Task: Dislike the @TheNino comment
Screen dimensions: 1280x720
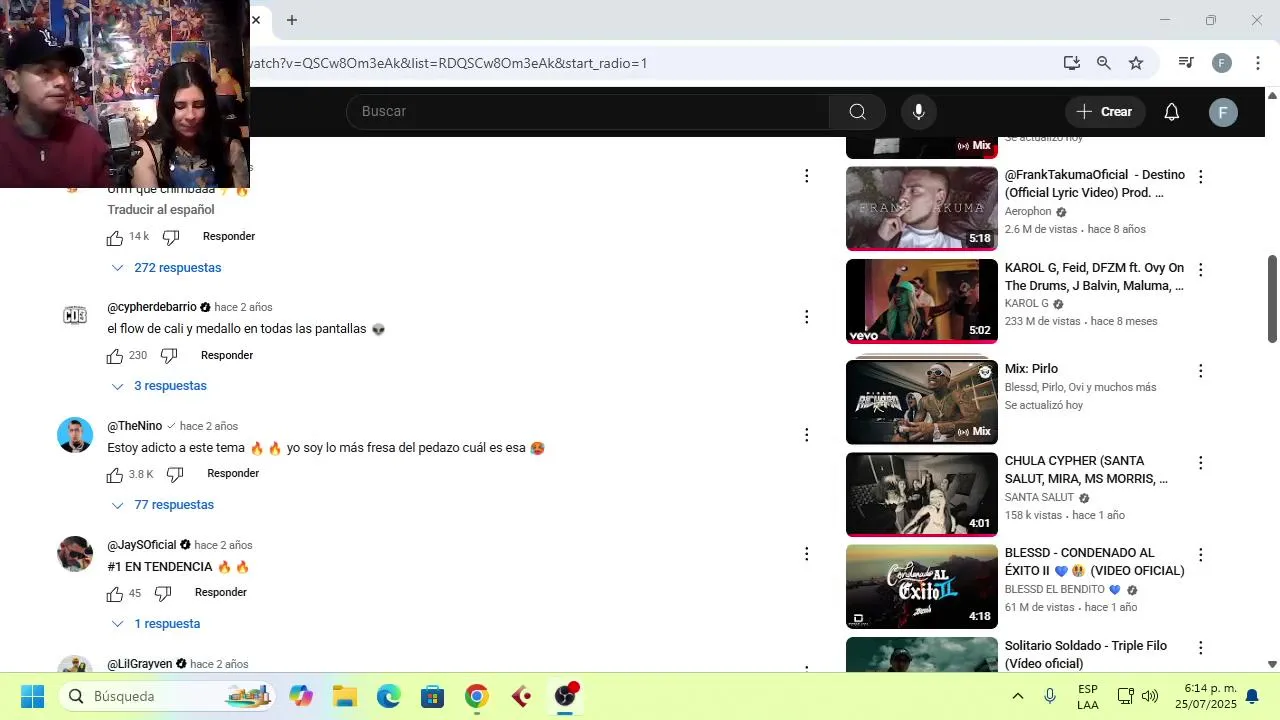Action: pyautogui.click(x=175, y=475)
